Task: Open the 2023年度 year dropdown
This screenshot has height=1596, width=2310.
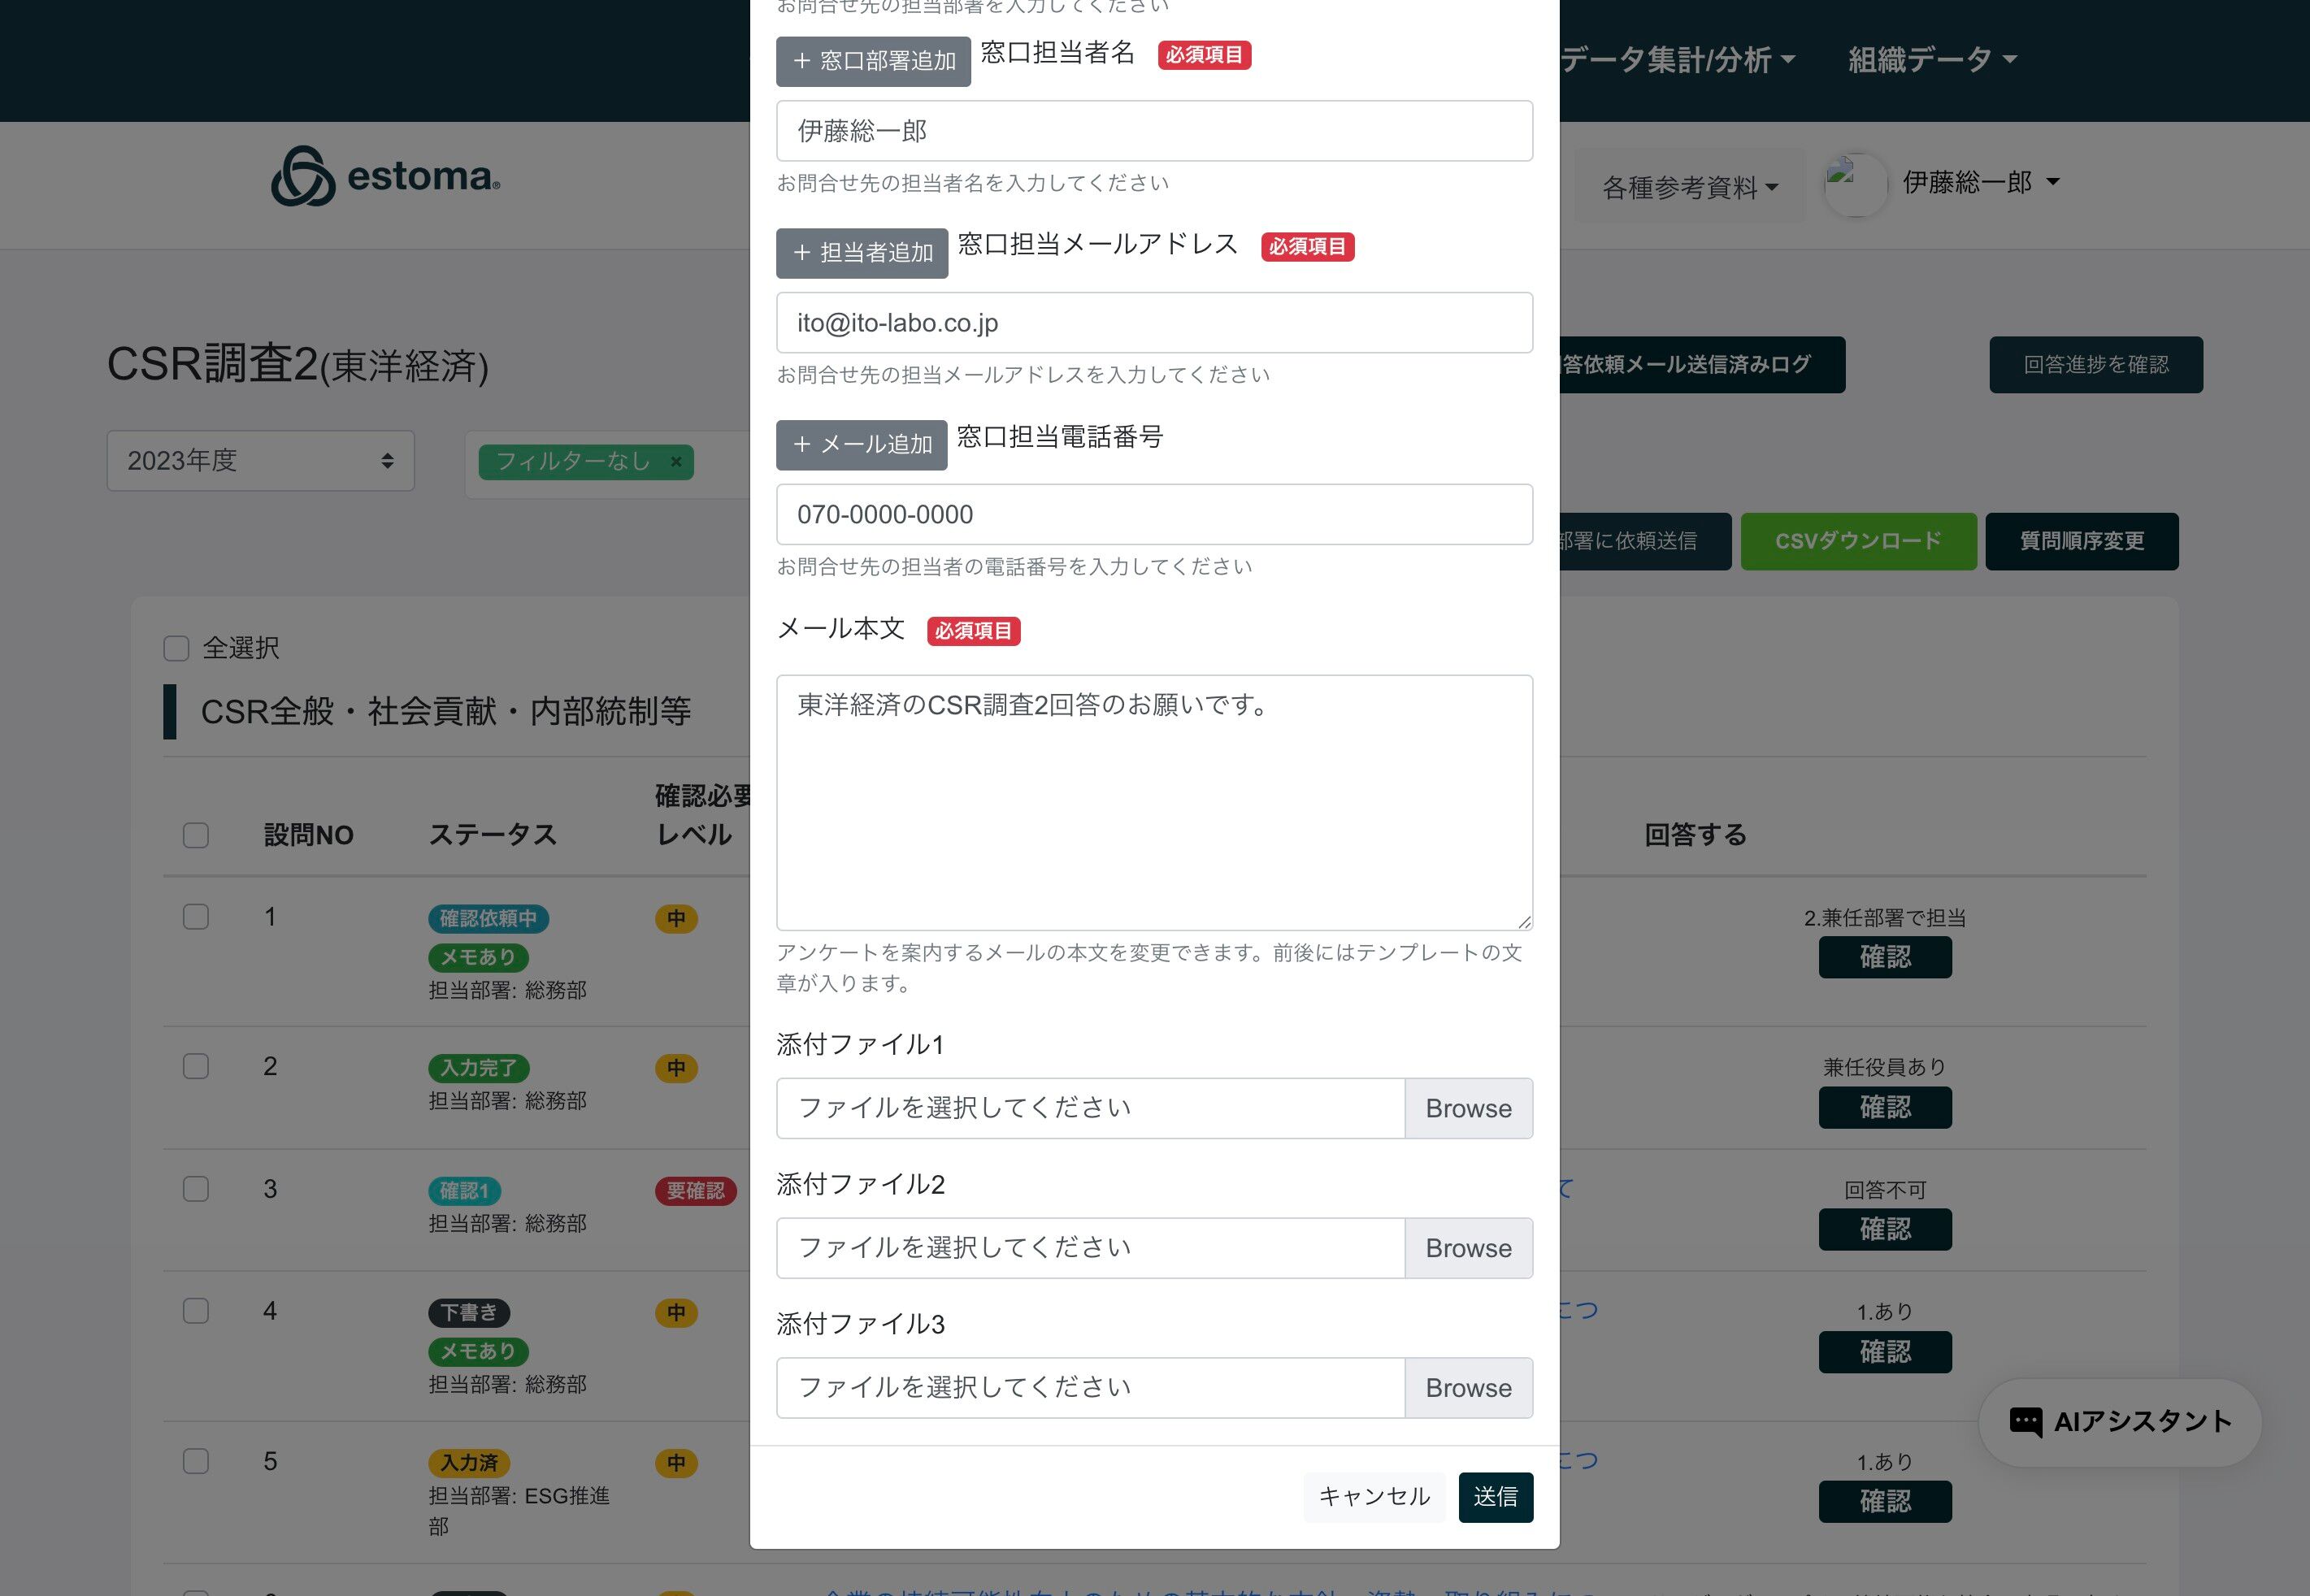Action: [x=260, y=461]
